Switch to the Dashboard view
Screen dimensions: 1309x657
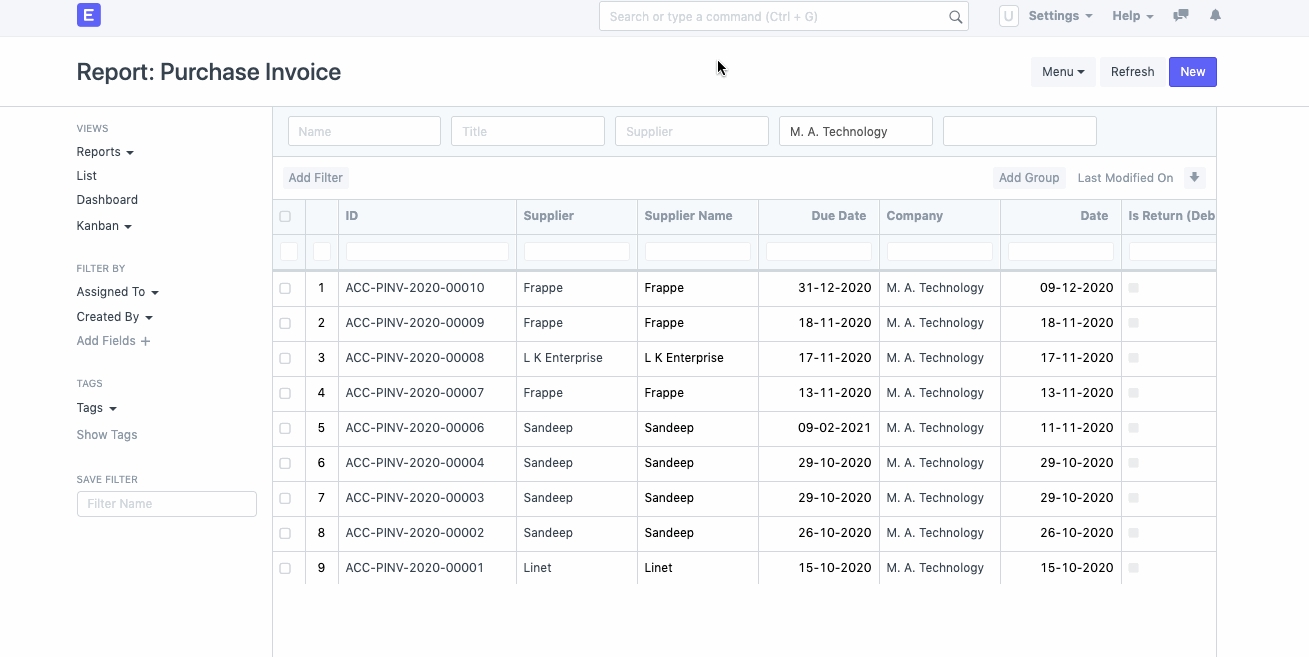pyautogui.click(x=107, y=200)
